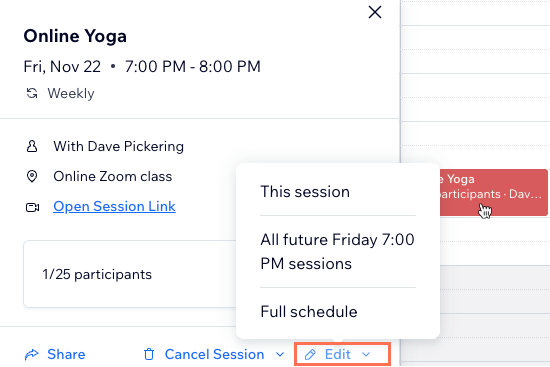This screenshot has width=550, height=367.
Task: Click the pencil Edit icon
Action: point(310,355)
